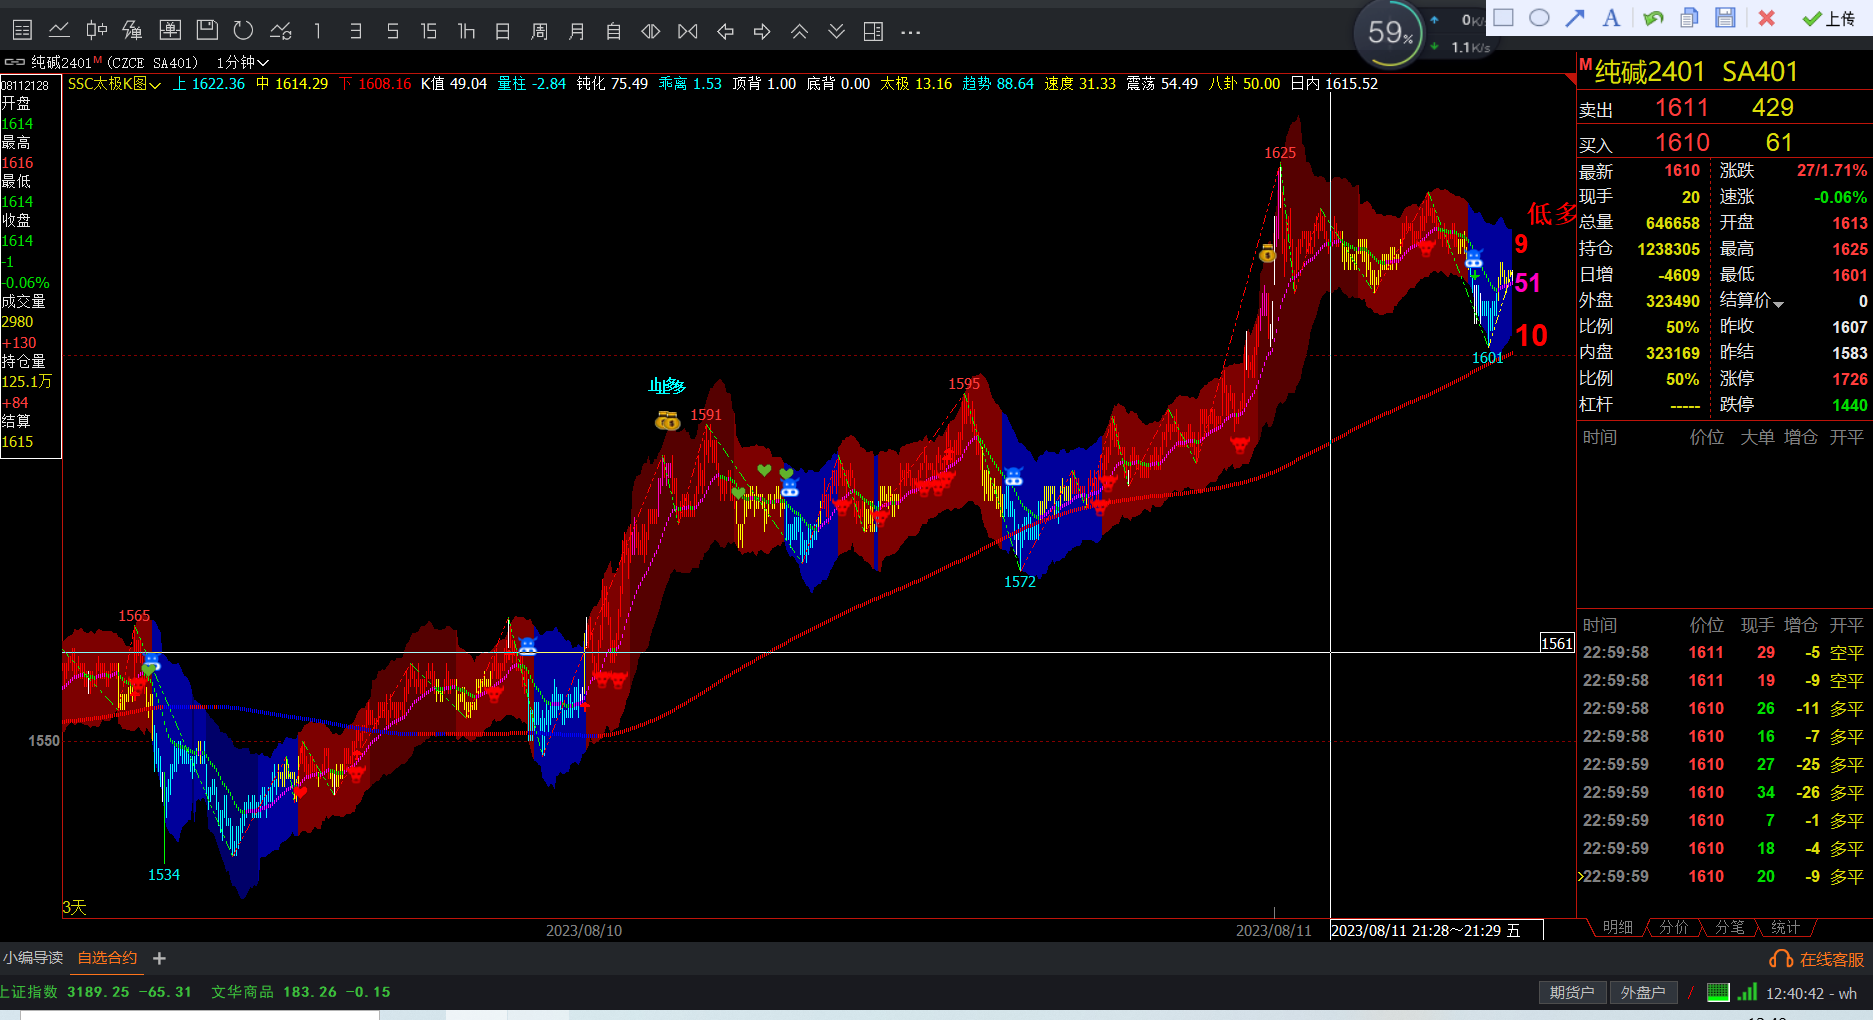Click the horizontal expand chart icon
Image resolution: width=1873 pixels, height=1020 pixels.
point(688,31)
